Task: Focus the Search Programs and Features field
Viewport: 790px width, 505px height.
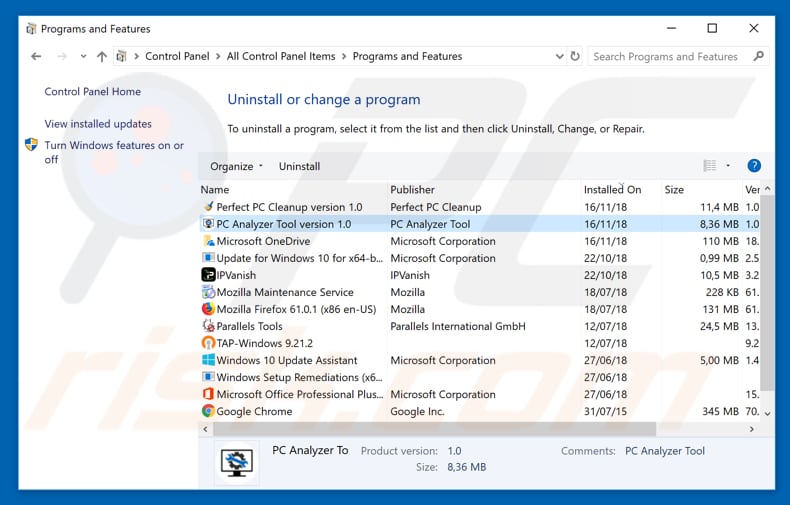Action: coord(678,56)
